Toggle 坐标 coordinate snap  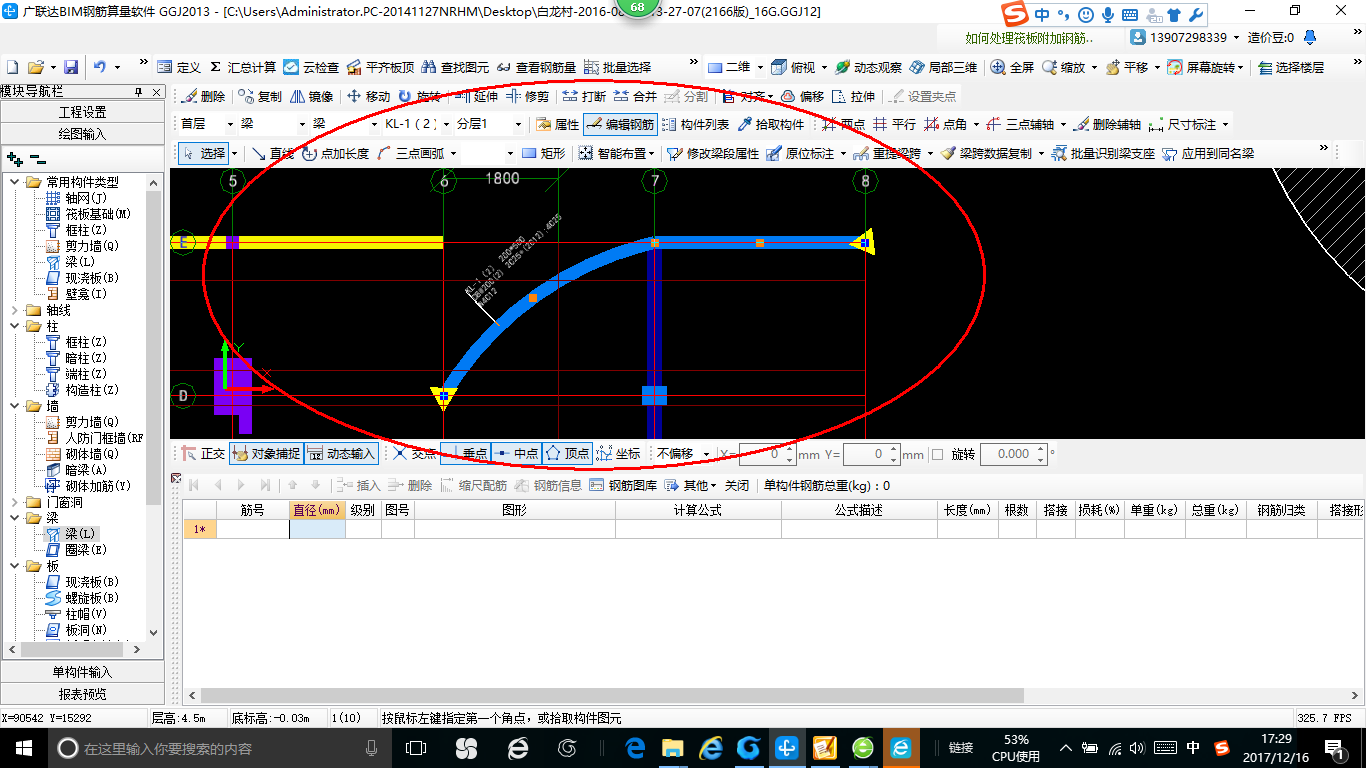[x=618, y=453]
